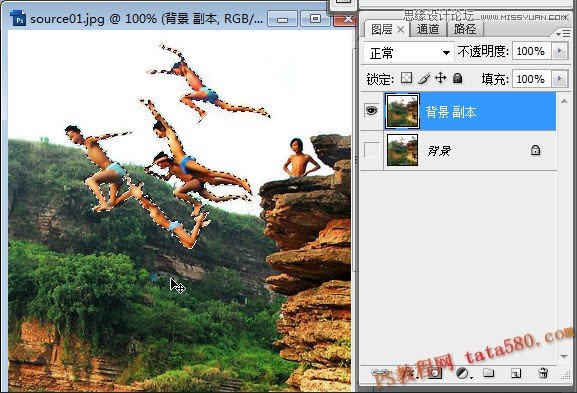Click the lock position move icon

pos(440,78)
